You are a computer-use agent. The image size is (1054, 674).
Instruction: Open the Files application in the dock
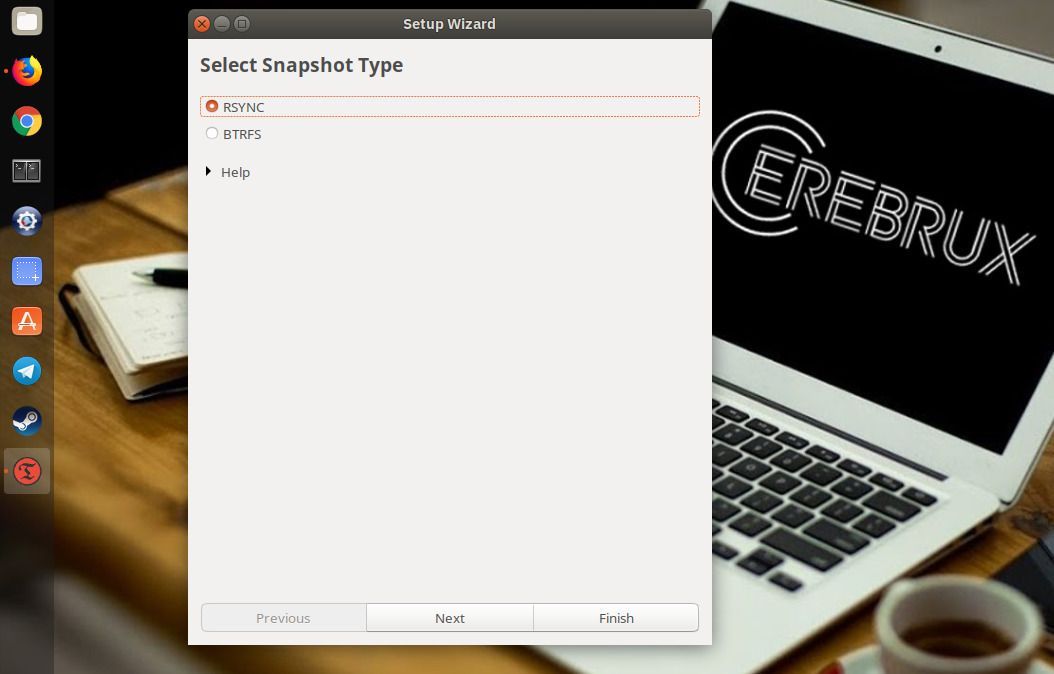(25, 20)
